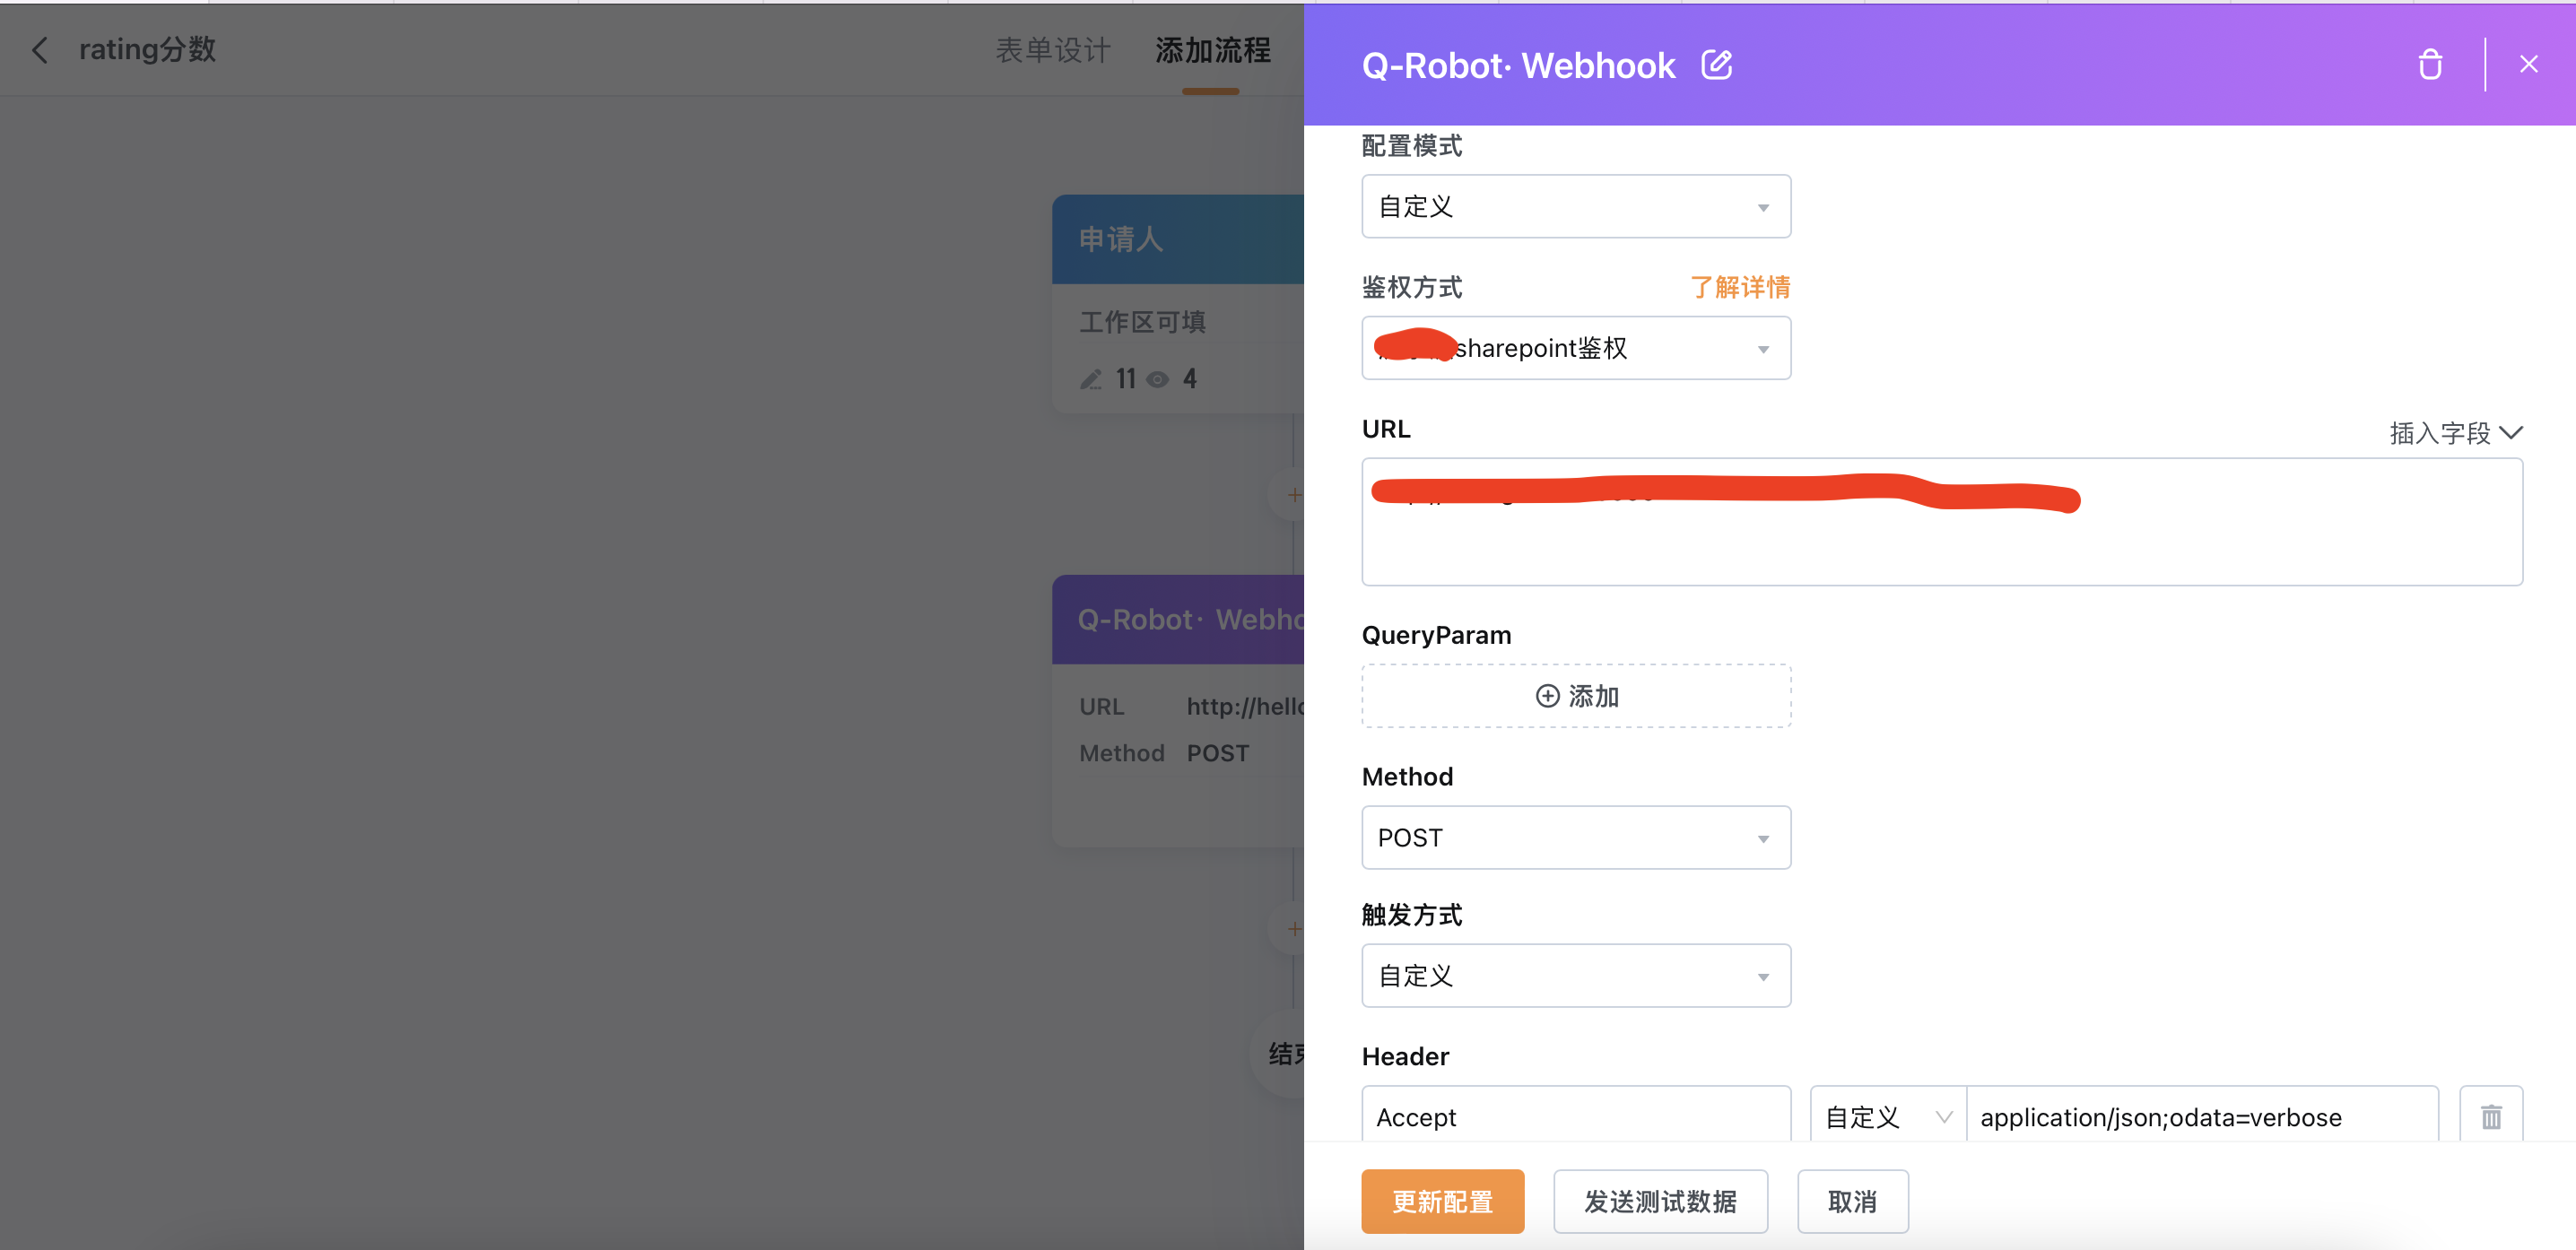Viewport: 2576px width, 1250px height.
Task: Click the 更新配置 button
Action: click(x=1442, y=1201)
